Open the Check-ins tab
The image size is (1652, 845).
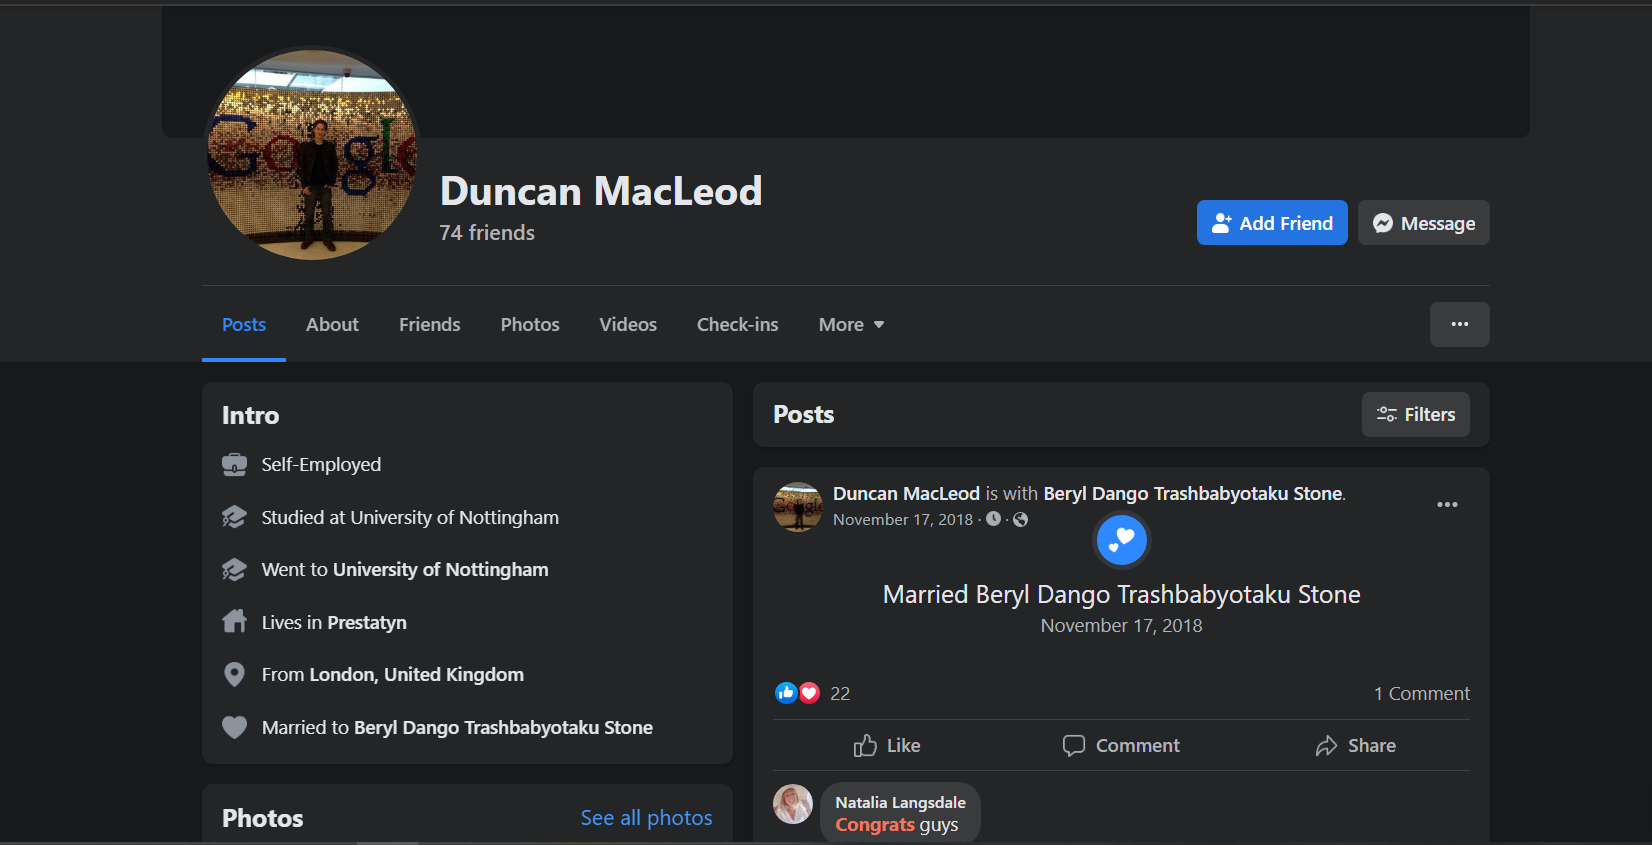[x=738, y=324]
